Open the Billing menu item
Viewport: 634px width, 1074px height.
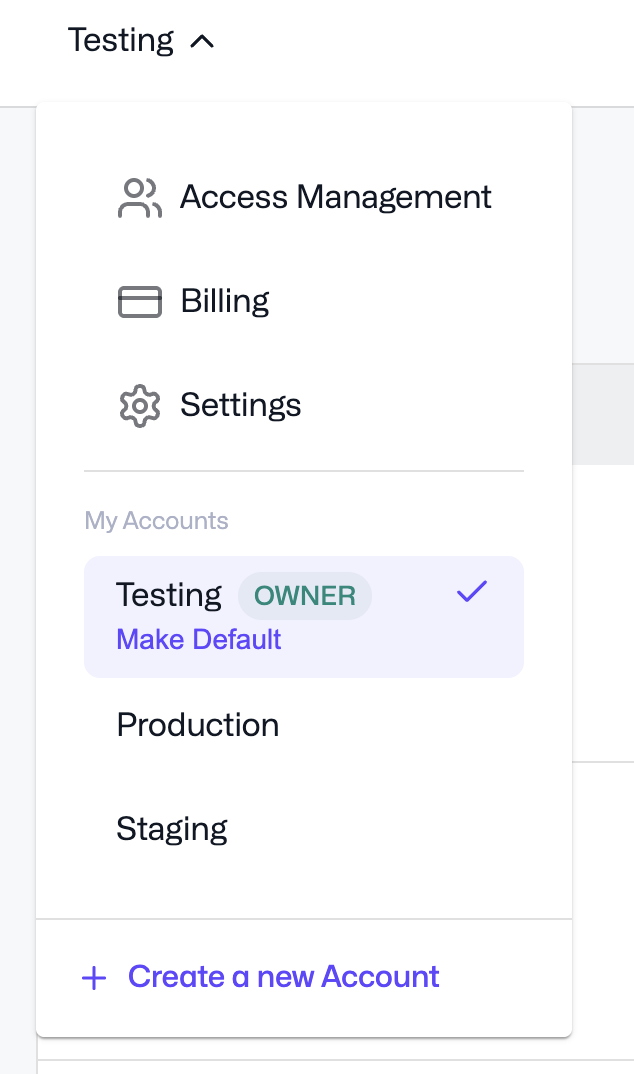coord(224,301)
